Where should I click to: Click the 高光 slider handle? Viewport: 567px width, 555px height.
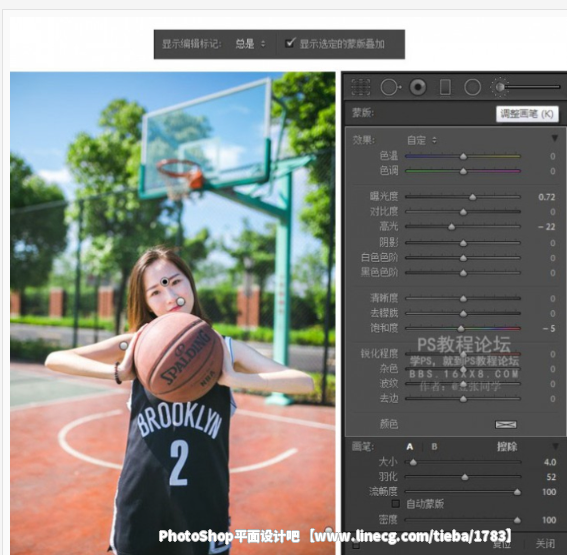452,227
